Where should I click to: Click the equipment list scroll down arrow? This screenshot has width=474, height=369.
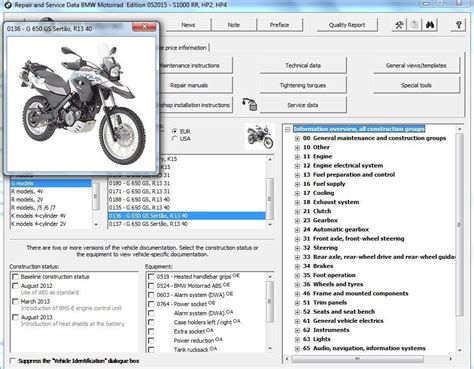tap(270, 349)
